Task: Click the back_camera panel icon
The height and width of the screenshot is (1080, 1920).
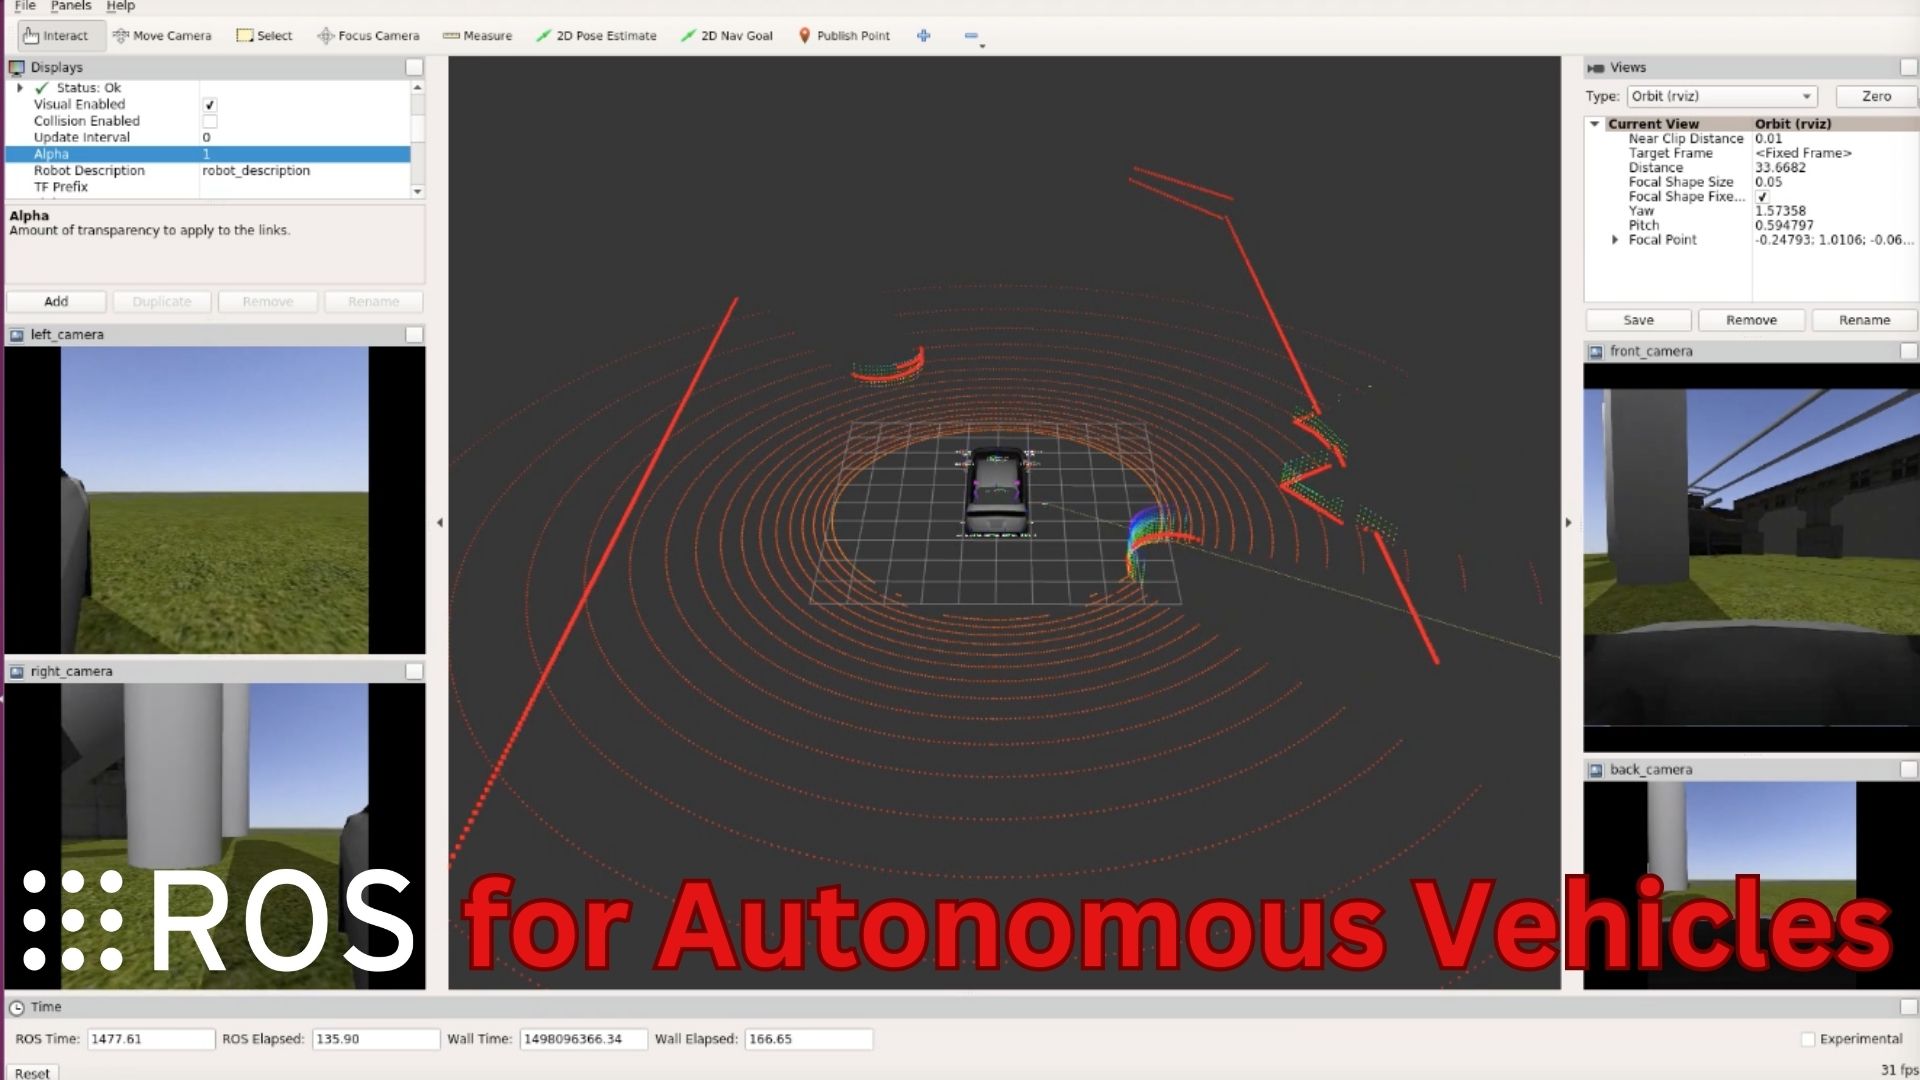Action: 1596,770
